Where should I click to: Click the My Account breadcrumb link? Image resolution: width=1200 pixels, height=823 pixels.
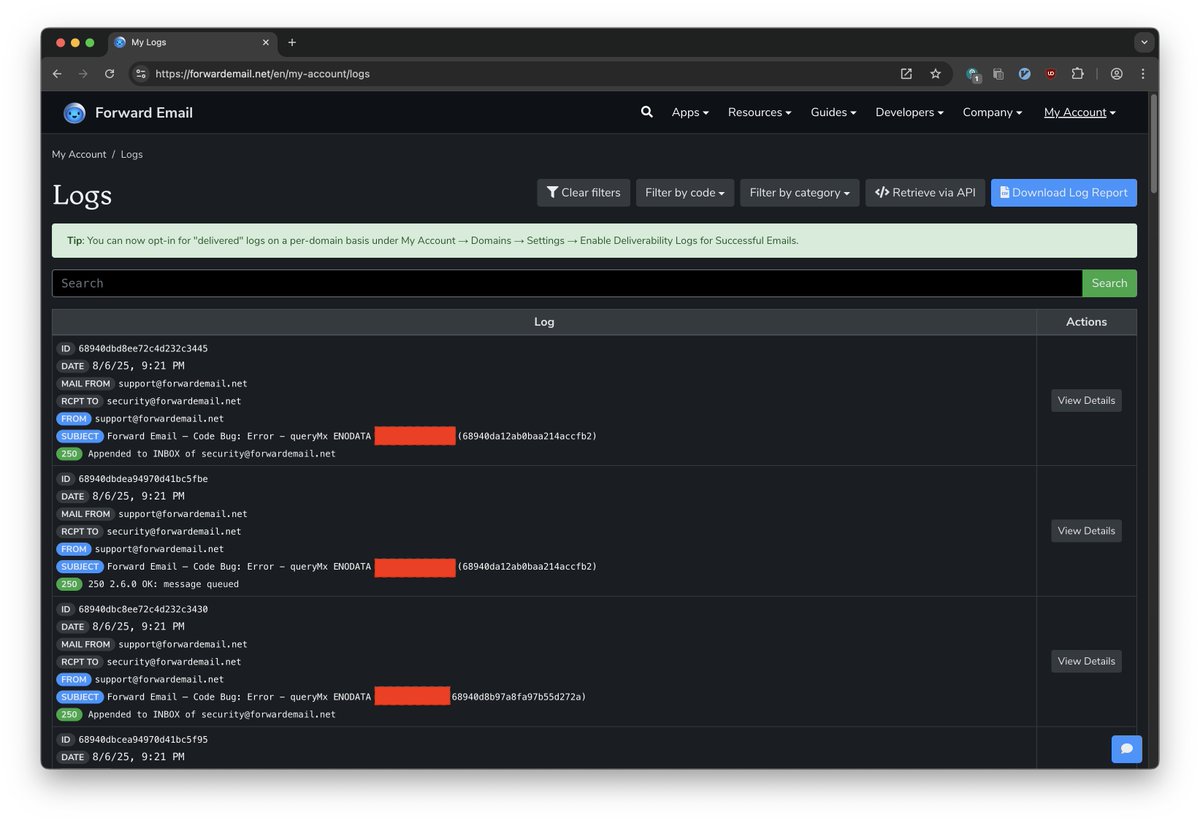(79, 155)
